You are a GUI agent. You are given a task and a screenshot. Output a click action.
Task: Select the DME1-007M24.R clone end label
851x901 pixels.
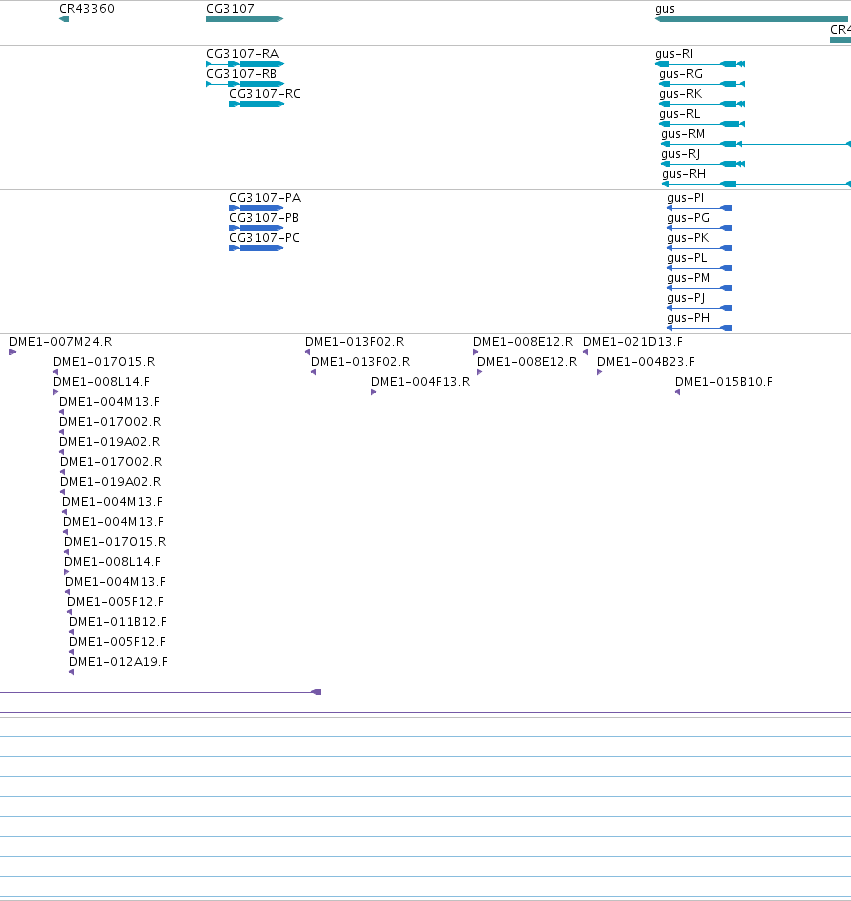click(60, 342)
